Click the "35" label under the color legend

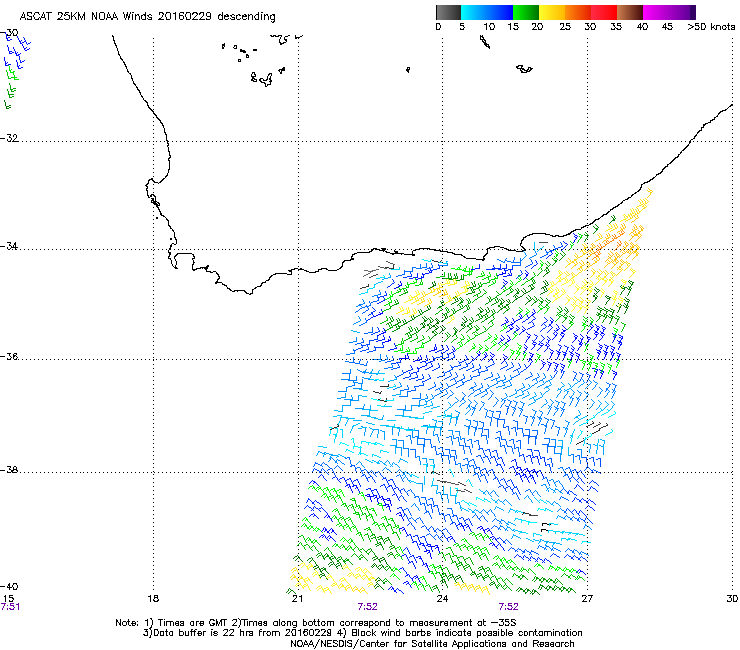click(616, 27)
